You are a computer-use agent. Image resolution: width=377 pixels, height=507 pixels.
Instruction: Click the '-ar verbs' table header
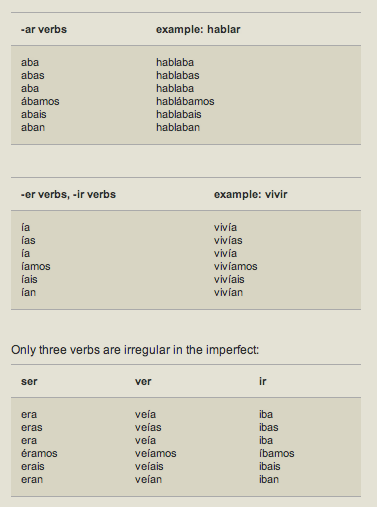pos(44,29)
